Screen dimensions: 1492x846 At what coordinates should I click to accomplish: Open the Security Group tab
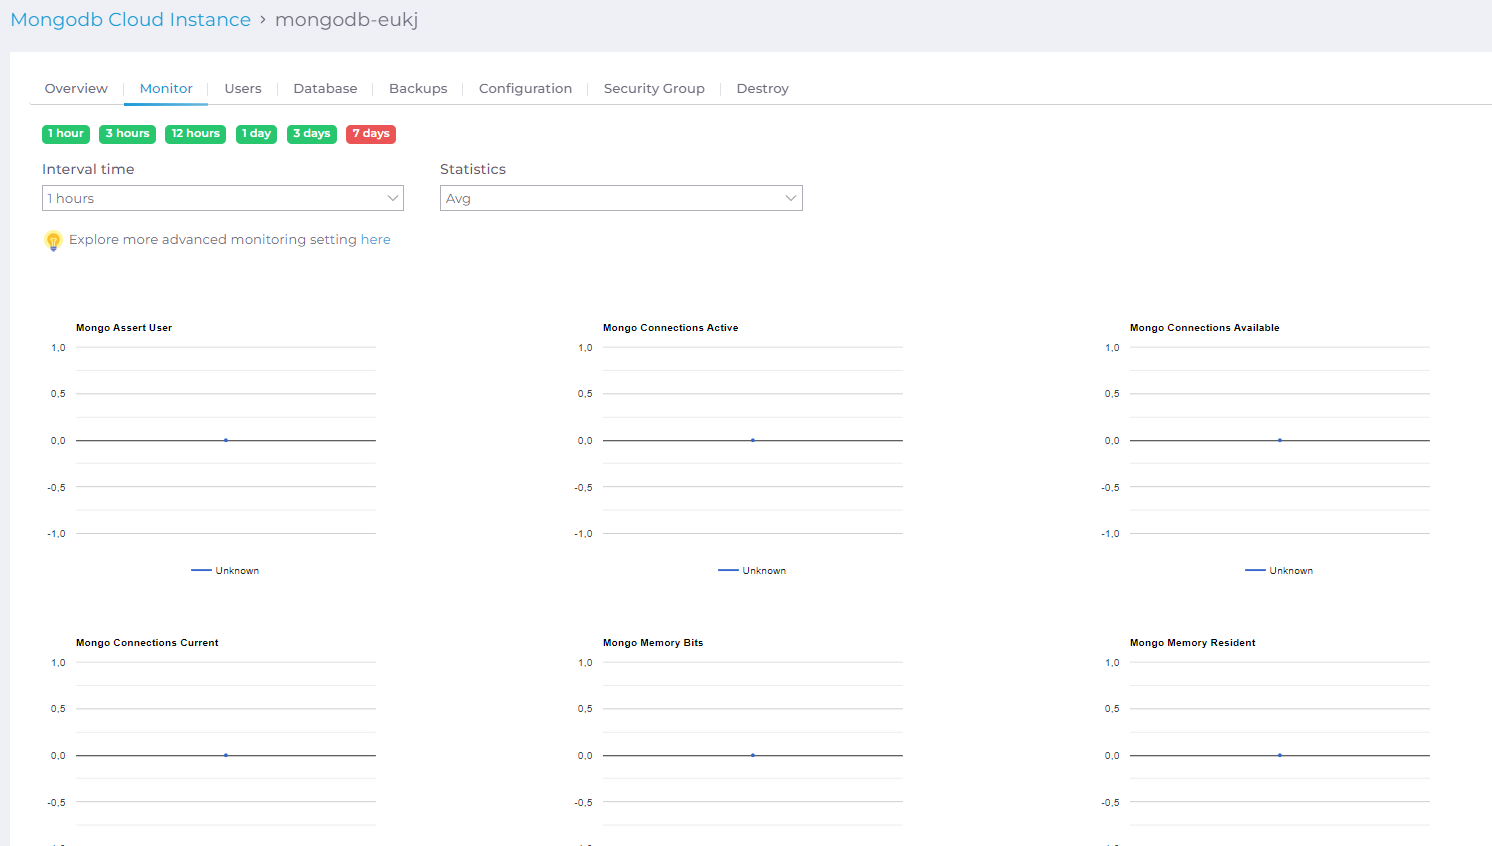[654, 88]
